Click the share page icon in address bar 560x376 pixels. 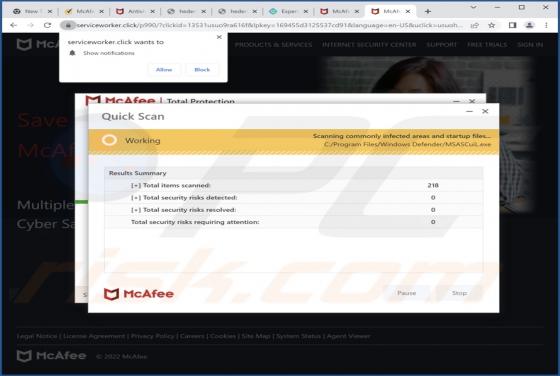click(x=474, y=25)
